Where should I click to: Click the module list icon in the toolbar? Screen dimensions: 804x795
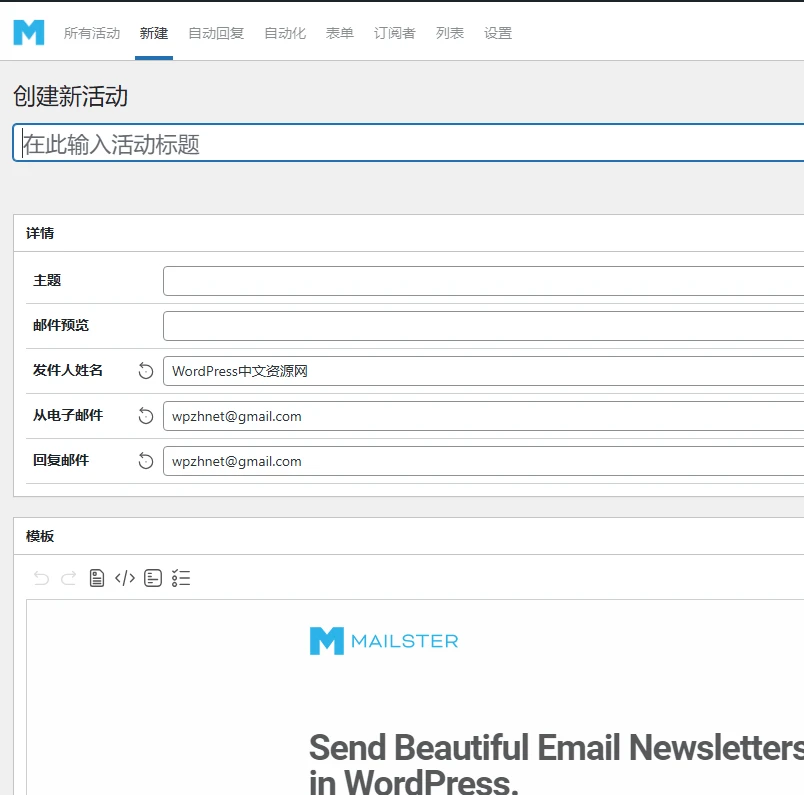[x=181, y=577]
